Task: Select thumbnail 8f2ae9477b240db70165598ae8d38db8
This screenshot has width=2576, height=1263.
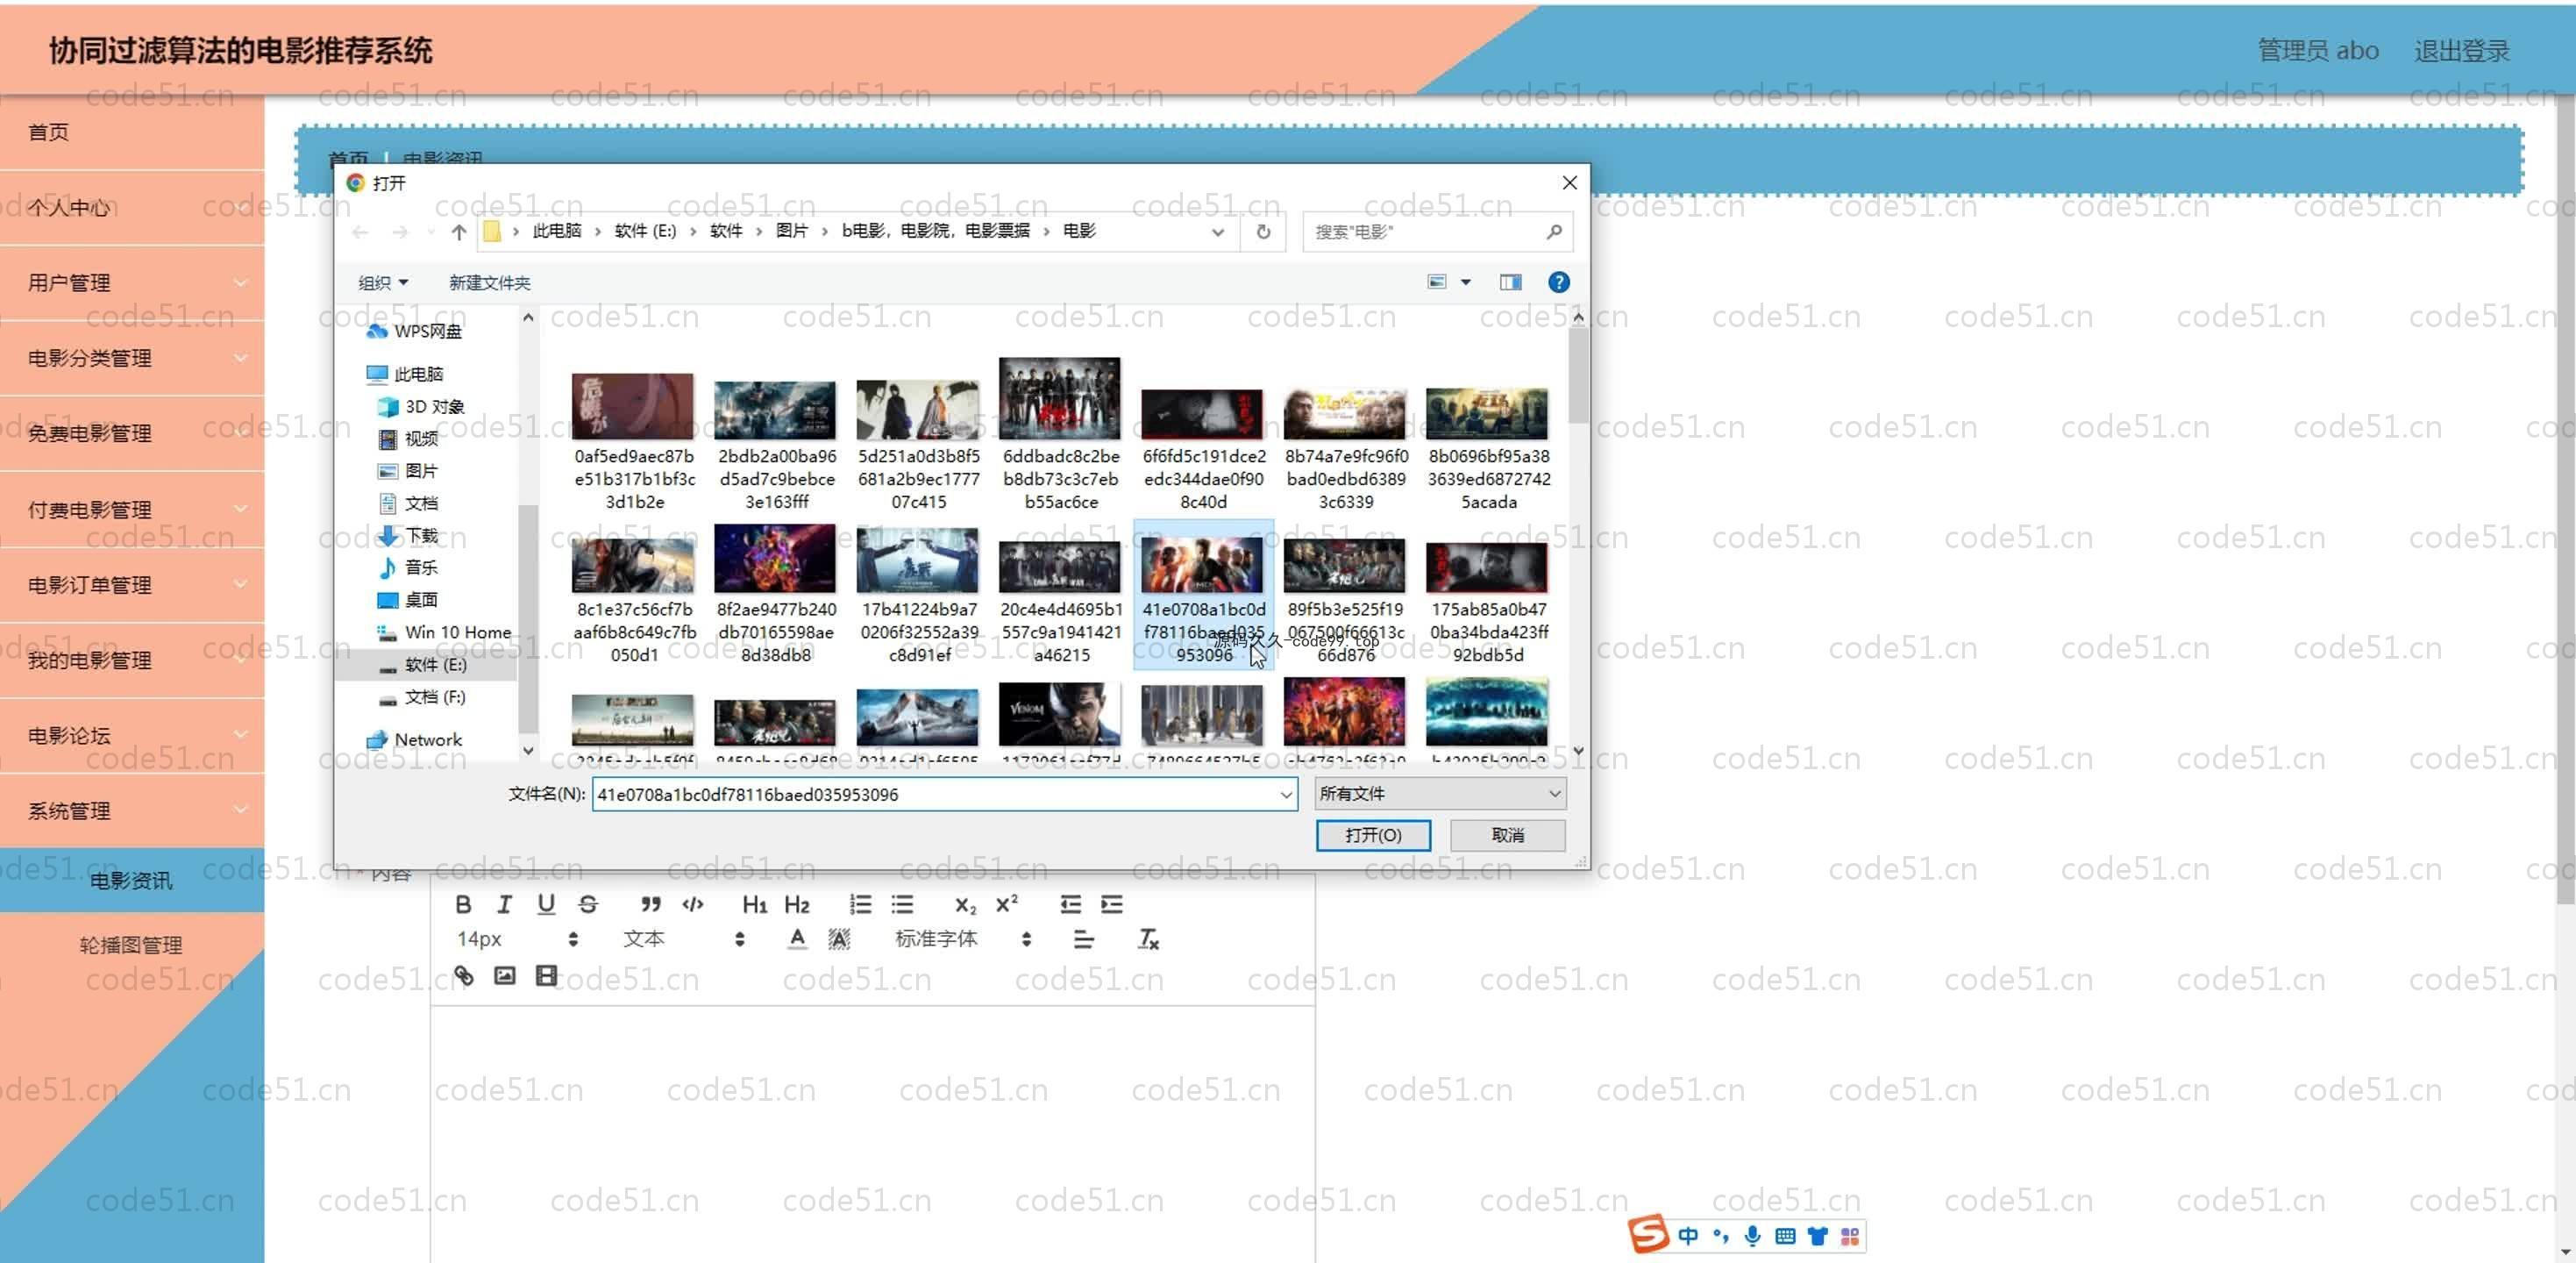Action: point(776,593)
